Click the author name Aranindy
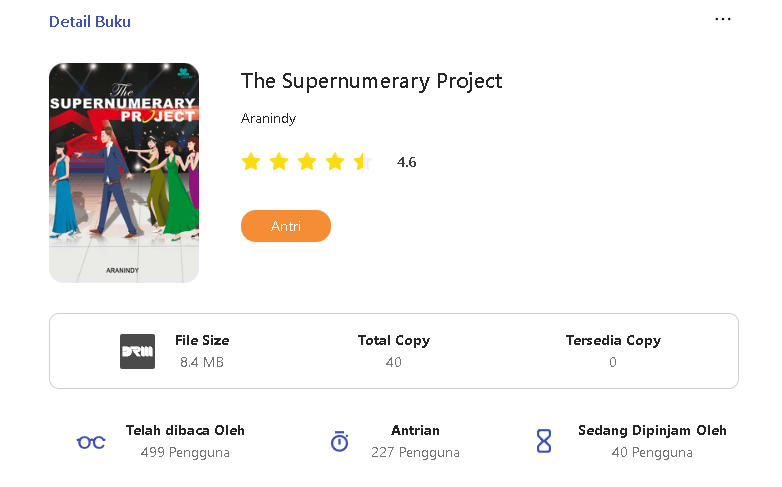 [x=268, y=118]
